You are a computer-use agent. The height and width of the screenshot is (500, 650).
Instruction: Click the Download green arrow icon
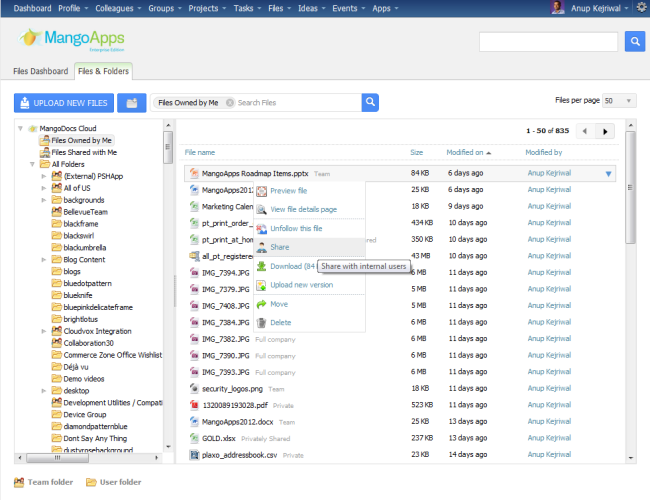(x=261, y=266)
